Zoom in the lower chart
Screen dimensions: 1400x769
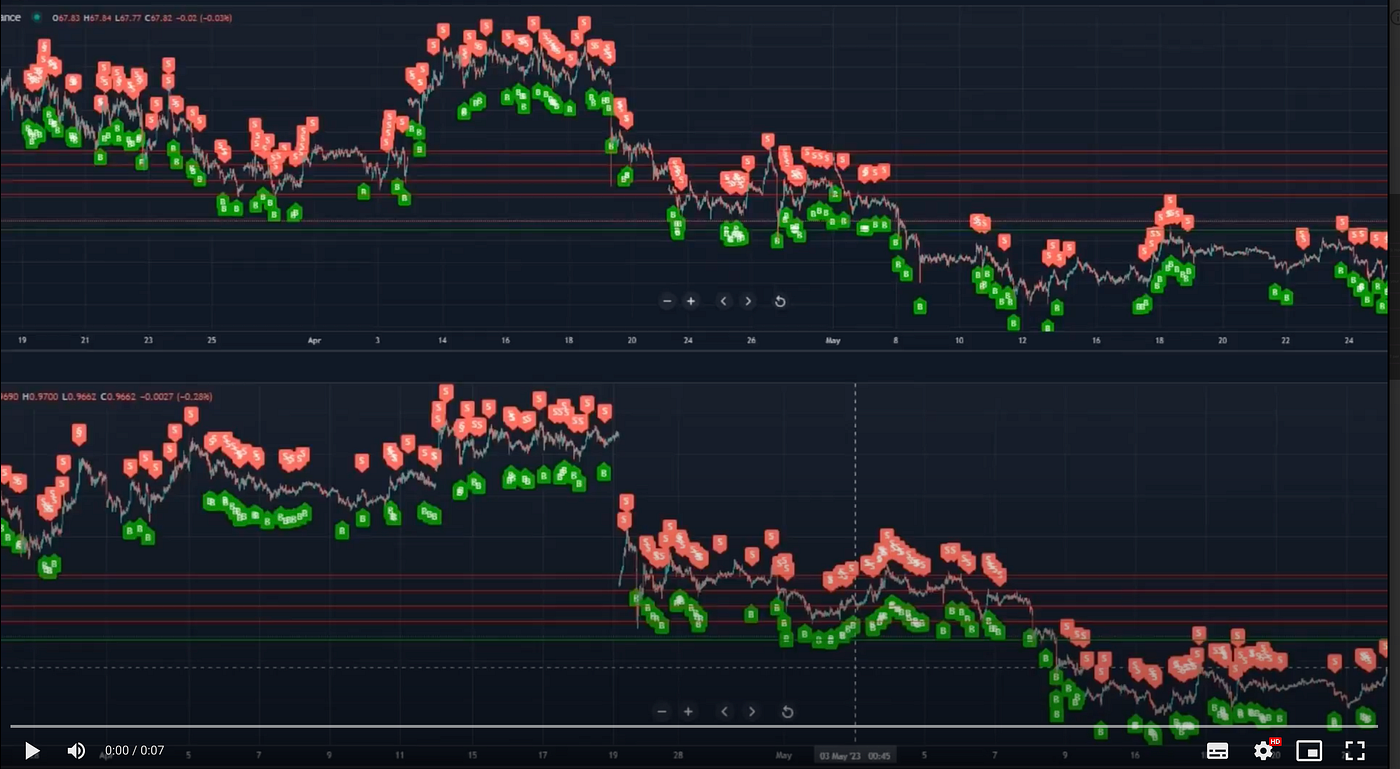(688, 712)
